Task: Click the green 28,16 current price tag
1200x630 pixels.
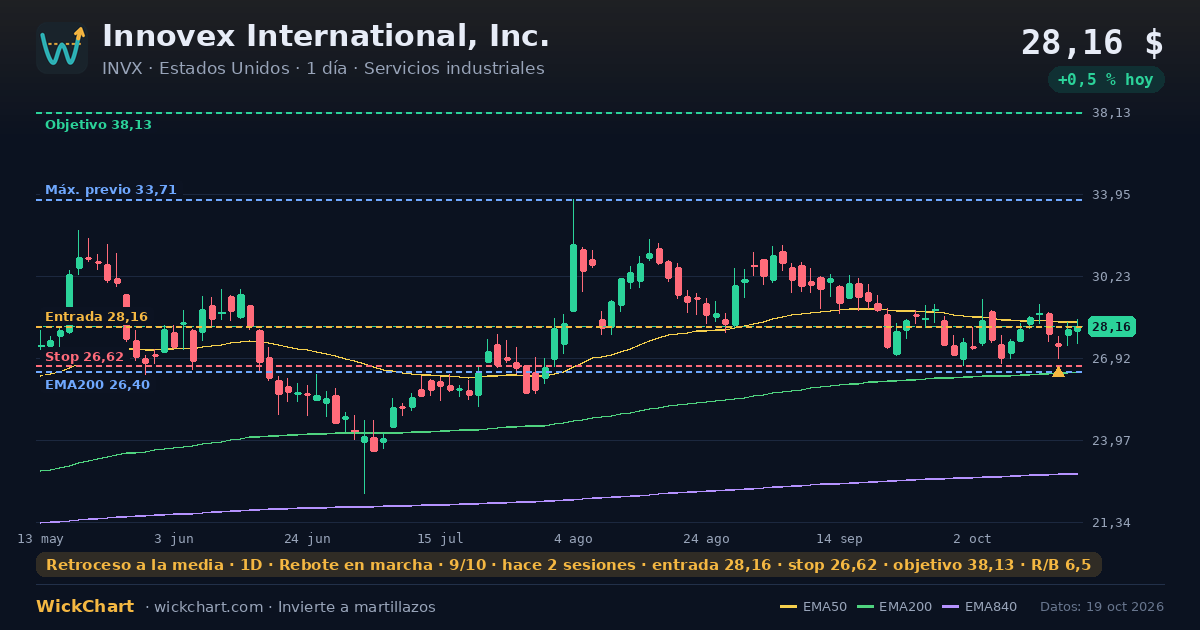Action: [1111, 327]
